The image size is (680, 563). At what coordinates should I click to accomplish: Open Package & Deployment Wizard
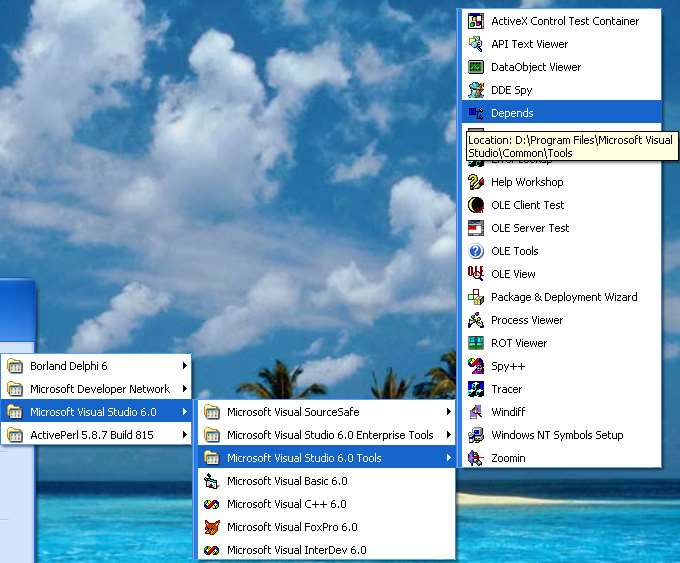(562, 297)
